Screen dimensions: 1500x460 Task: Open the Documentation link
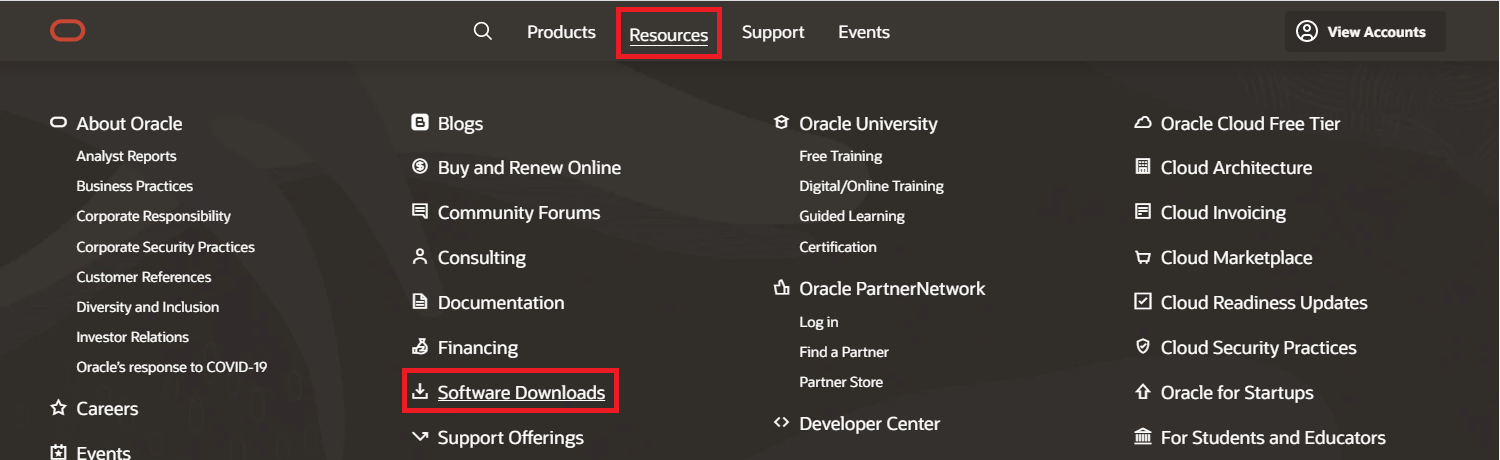[501, 303]
